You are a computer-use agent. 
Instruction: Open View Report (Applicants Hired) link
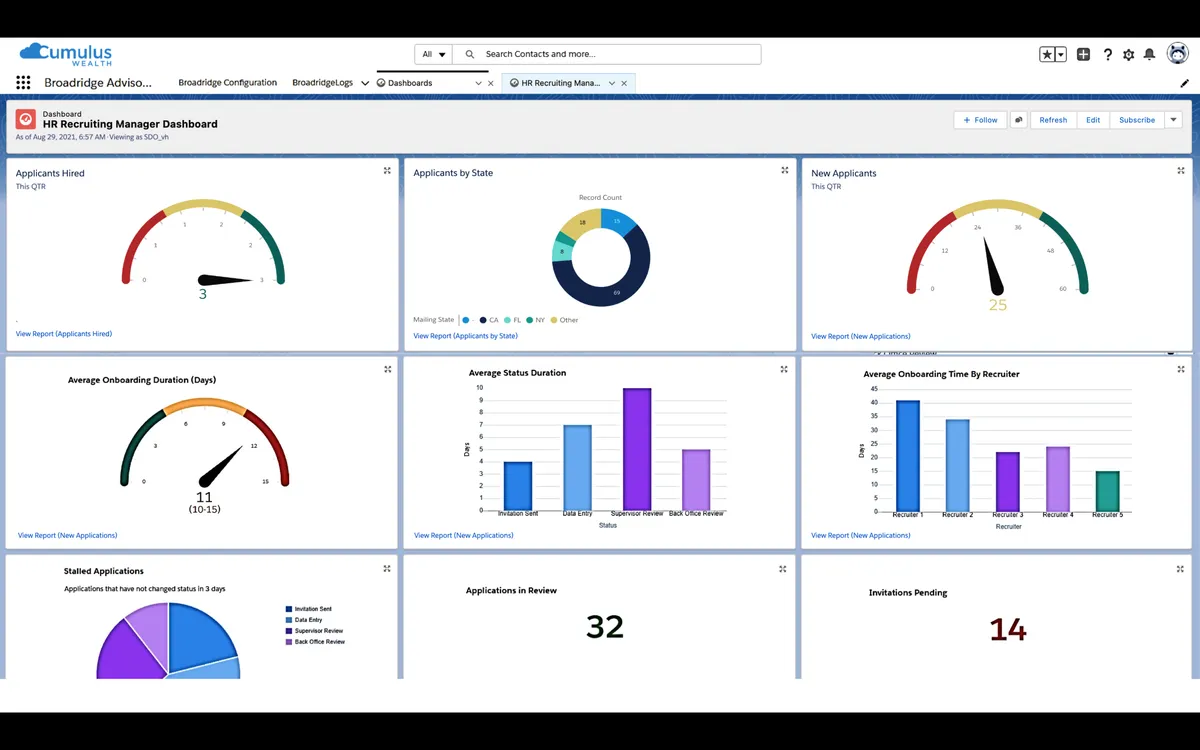tap(64, 334)
